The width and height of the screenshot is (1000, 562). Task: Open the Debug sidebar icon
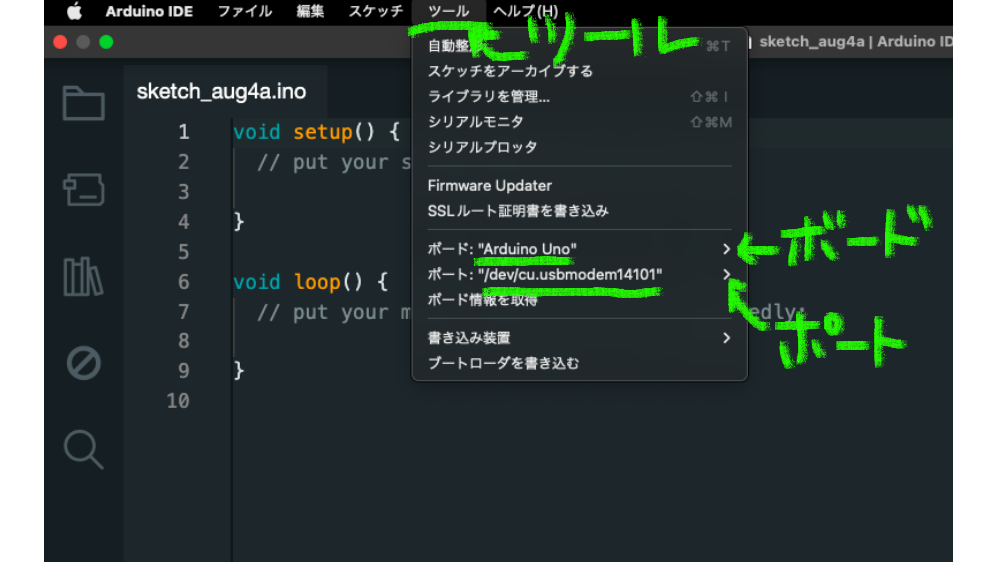coord(84,364)
